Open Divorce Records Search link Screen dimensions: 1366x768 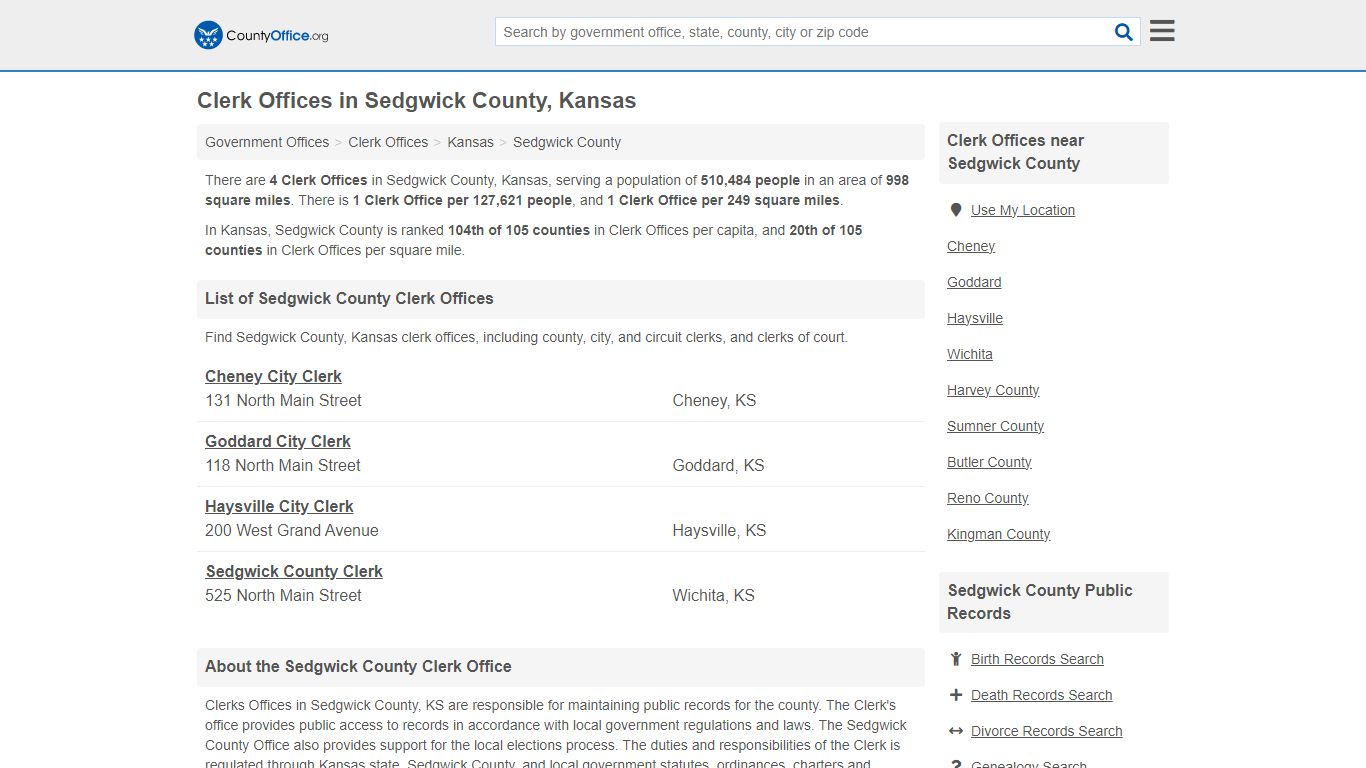[1046, 731]
